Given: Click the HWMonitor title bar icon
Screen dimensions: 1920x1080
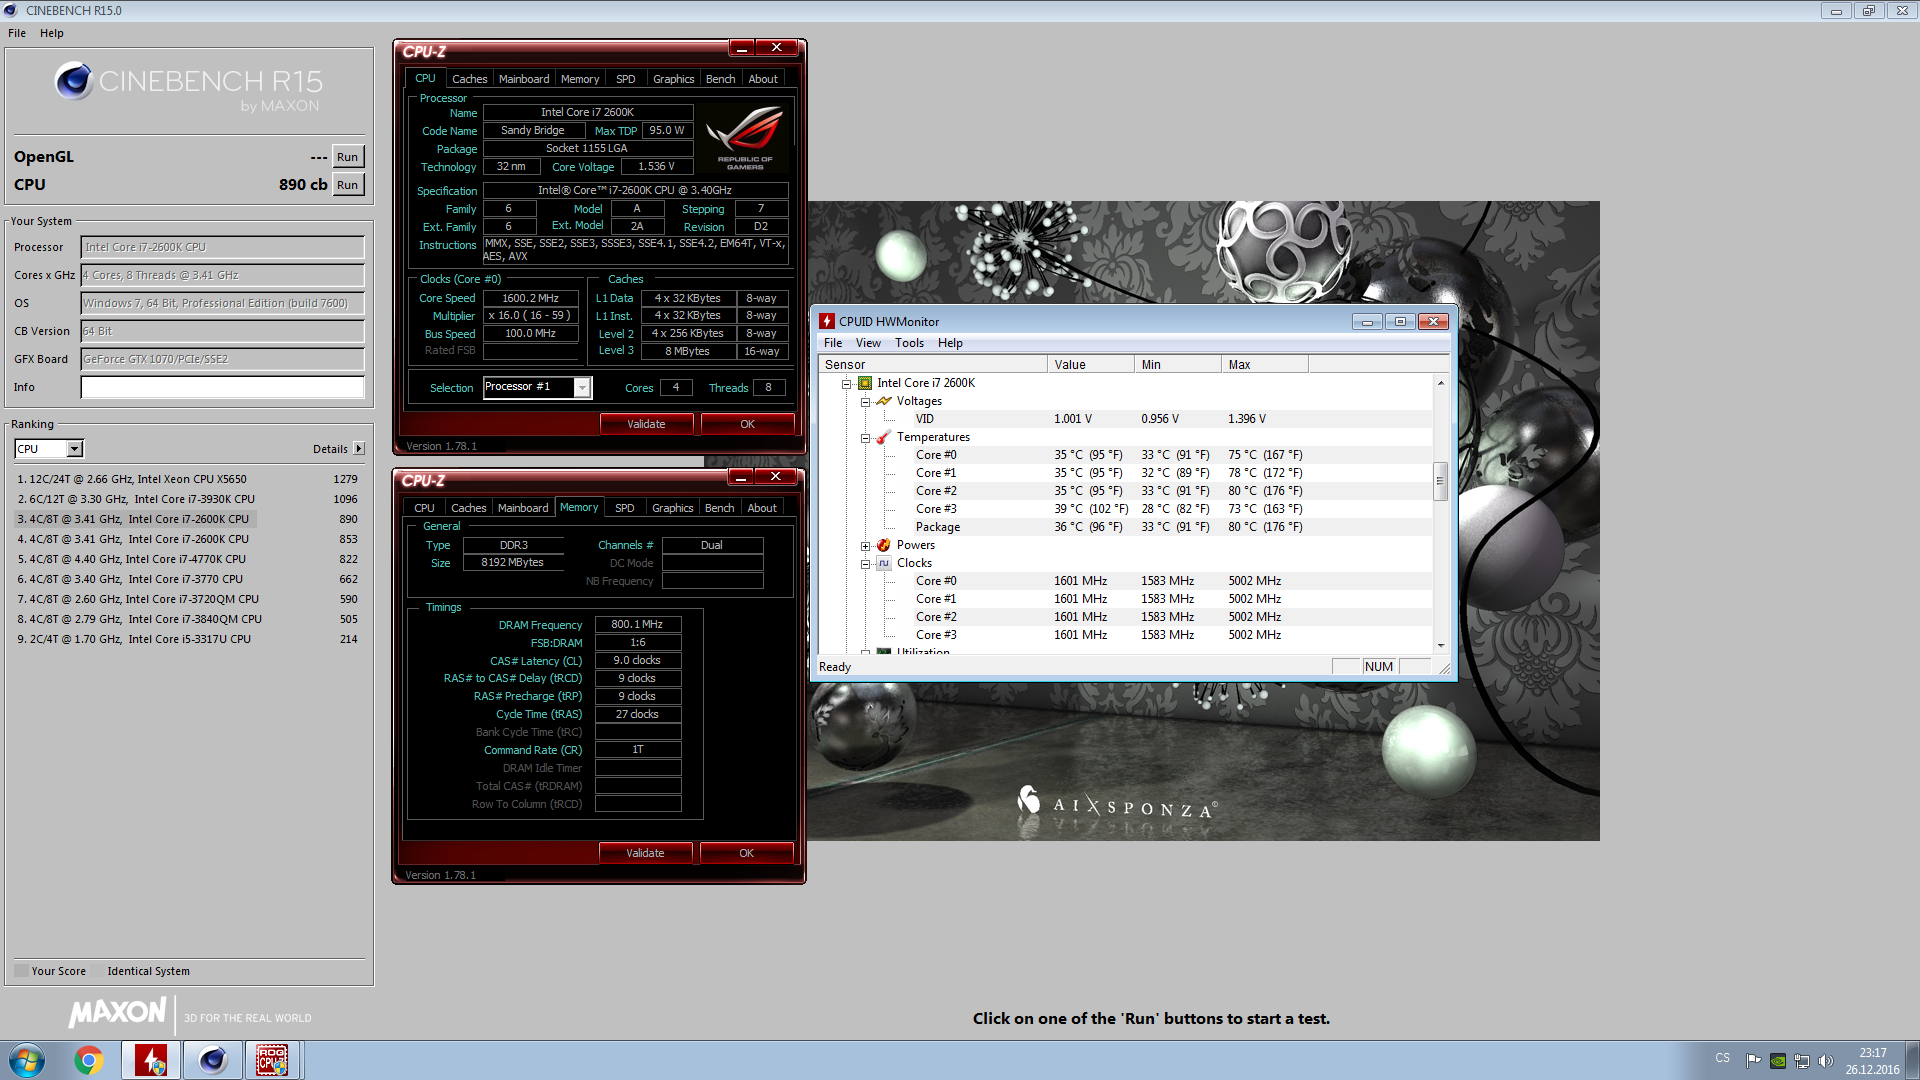Looking at the screenshot, I should coord(827,321).
